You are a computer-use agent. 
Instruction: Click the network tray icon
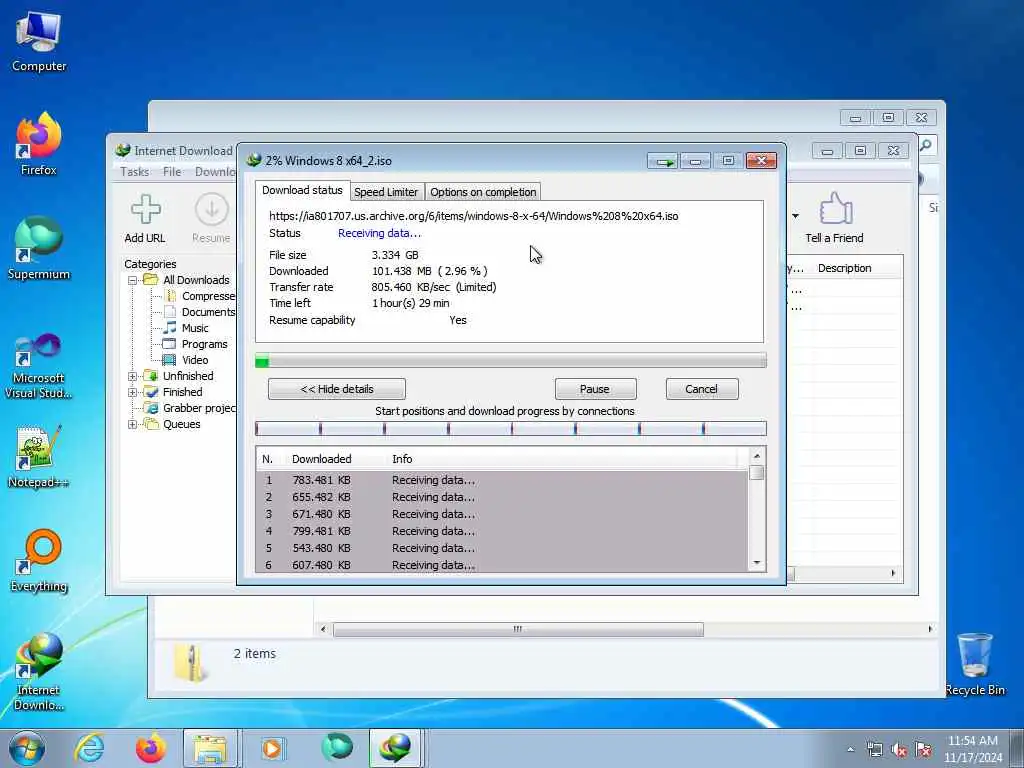point(874,750)
